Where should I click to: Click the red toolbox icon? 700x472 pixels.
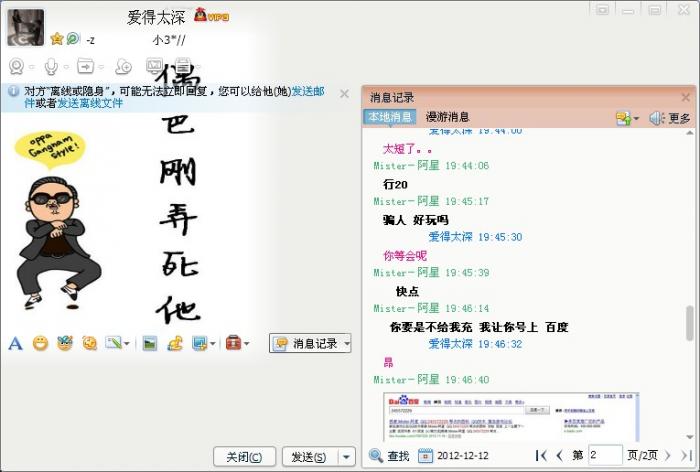233,343
